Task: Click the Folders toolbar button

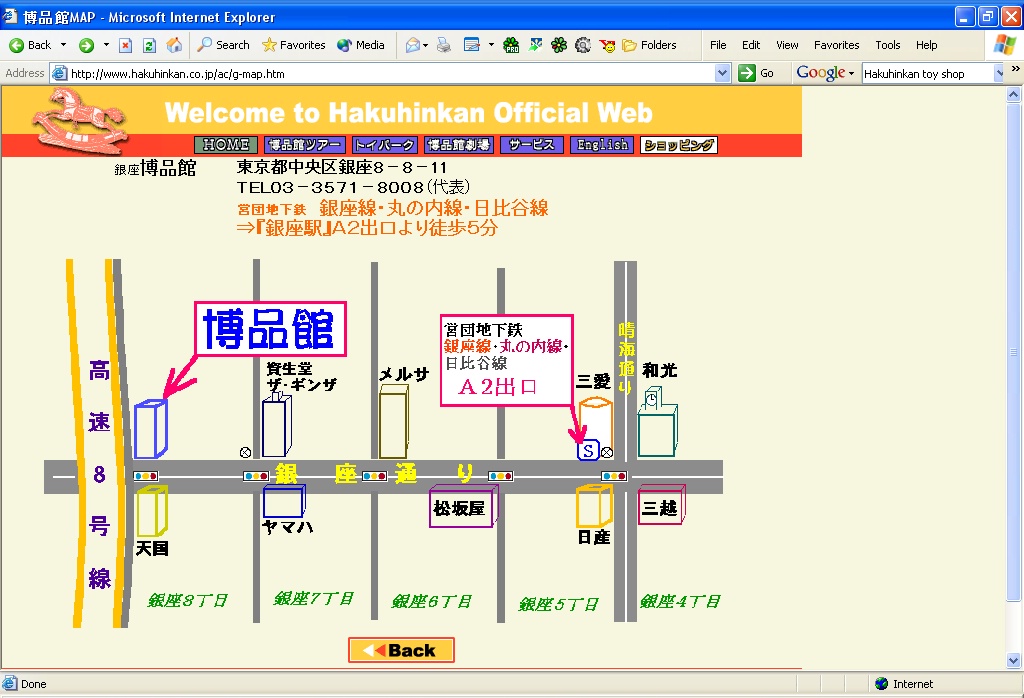Action: [x=649, y=45]
